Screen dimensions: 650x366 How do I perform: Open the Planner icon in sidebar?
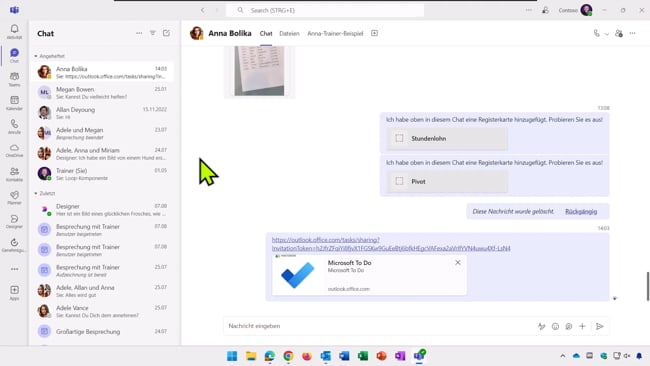tap(15, 197)
